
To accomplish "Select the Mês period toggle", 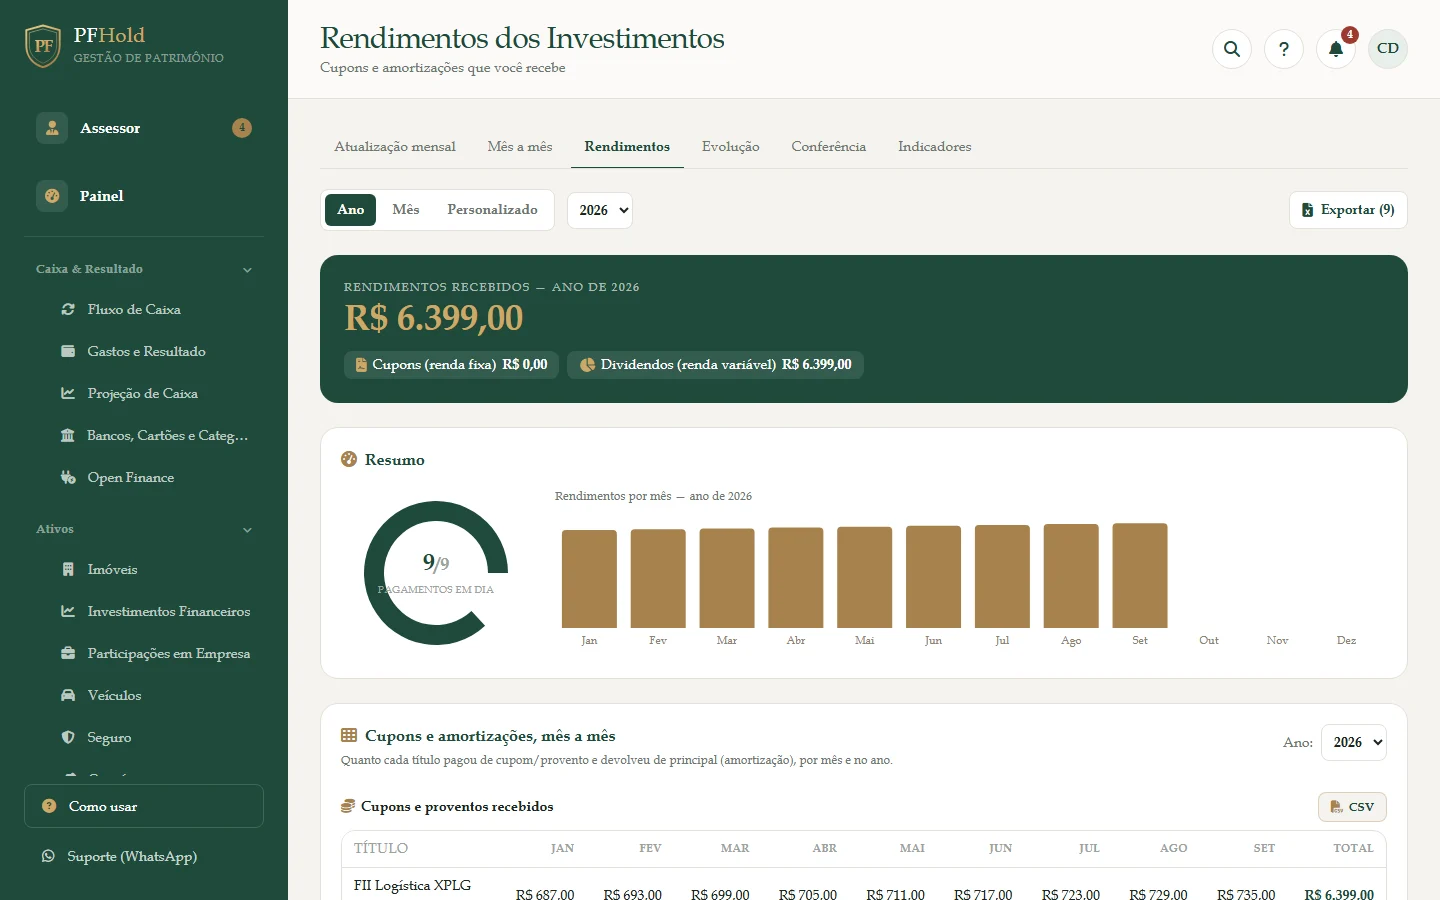I will tap(406, 210).
